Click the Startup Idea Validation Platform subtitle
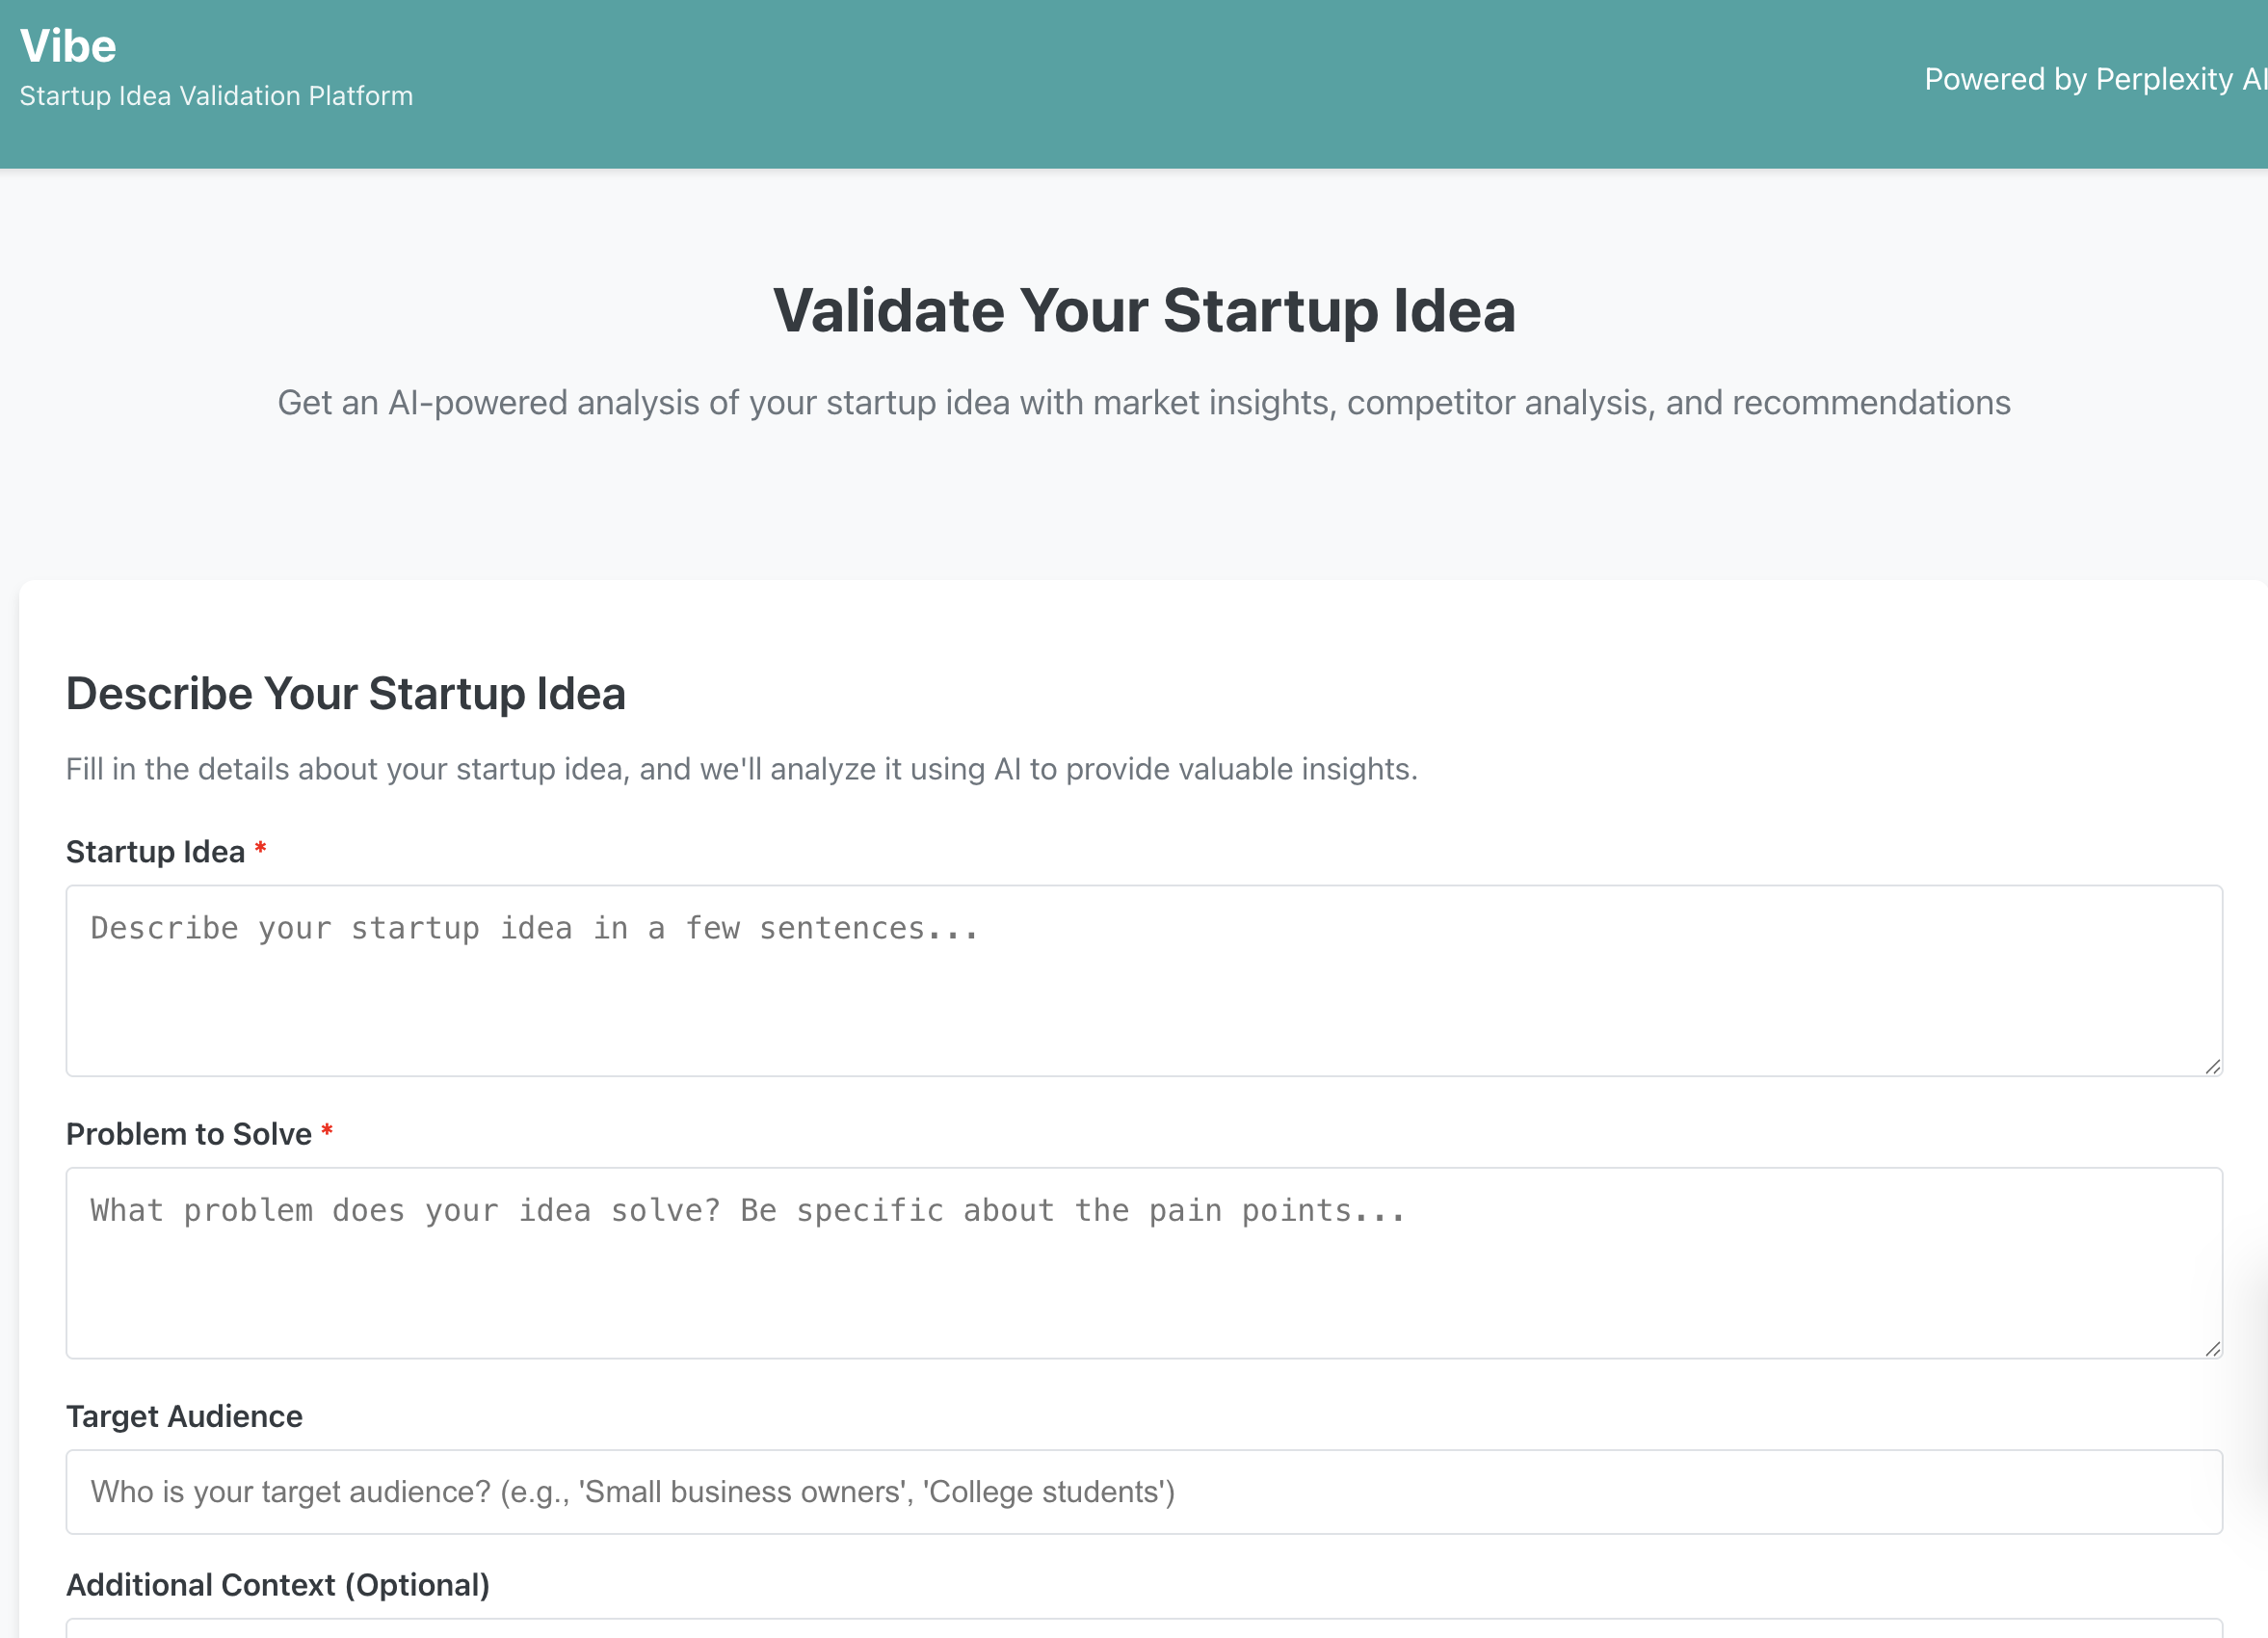This screenshot has width=2268, height=1638. click(x=216, y=96)
